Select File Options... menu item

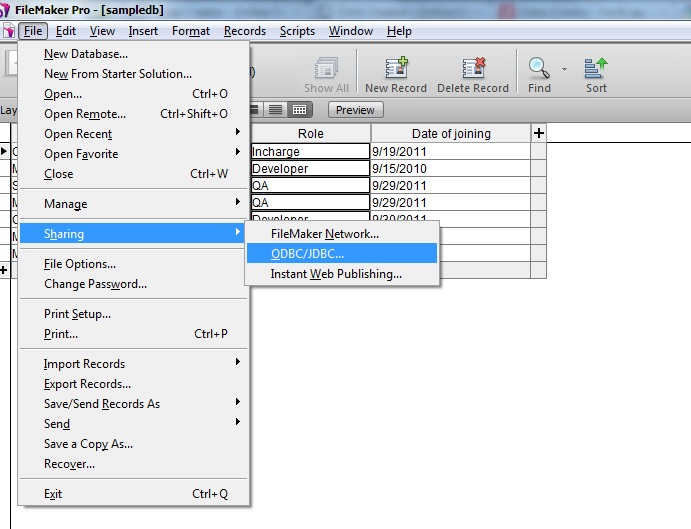[134, 264]
